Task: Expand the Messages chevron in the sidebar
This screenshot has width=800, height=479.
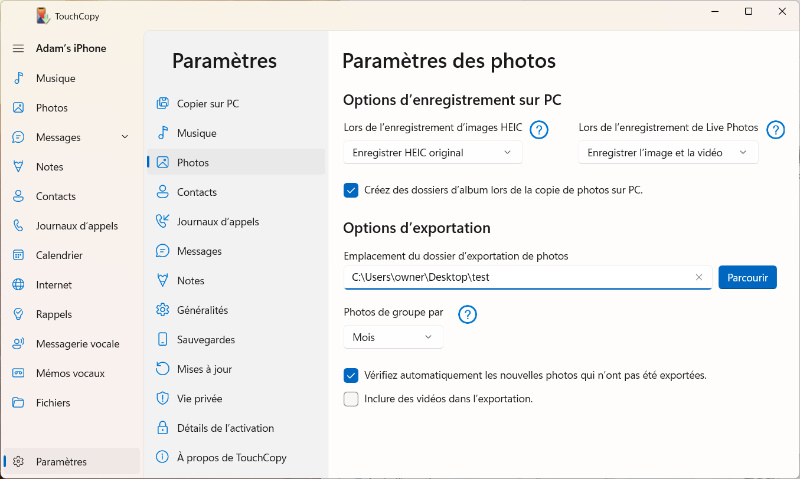Action: coord(125,137)
